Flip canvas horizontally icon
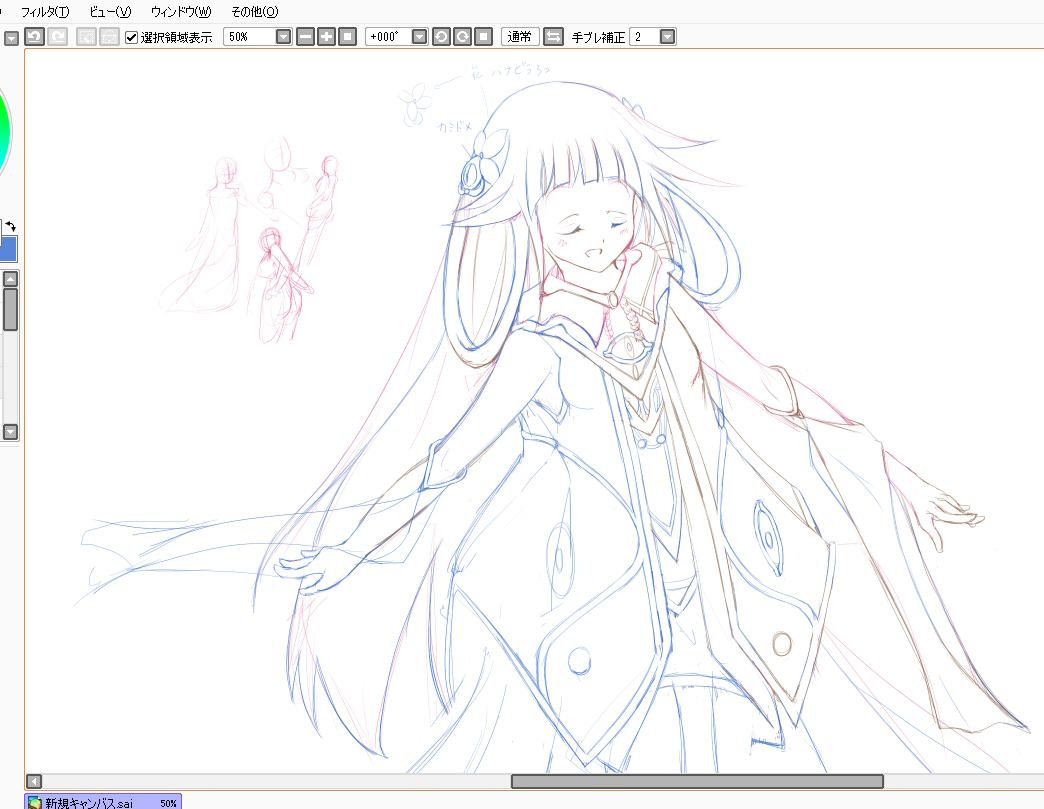 point(553,37)
